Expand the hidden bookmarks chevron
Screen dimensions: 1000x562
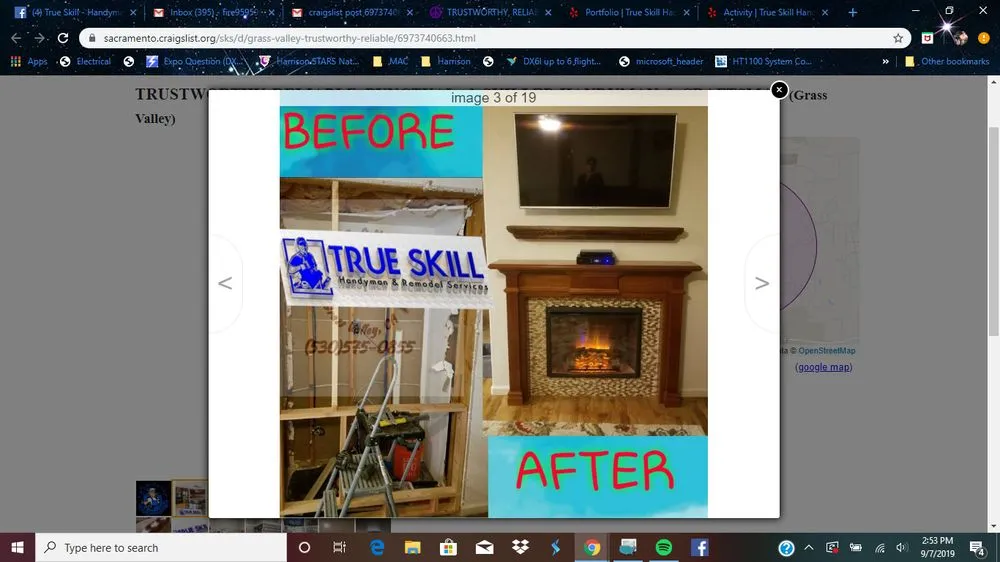885,61
